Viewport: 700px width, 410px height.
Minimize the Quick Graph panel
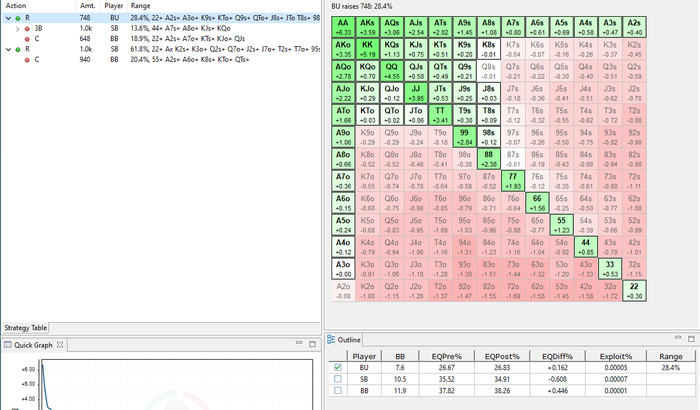pos(299,343)
